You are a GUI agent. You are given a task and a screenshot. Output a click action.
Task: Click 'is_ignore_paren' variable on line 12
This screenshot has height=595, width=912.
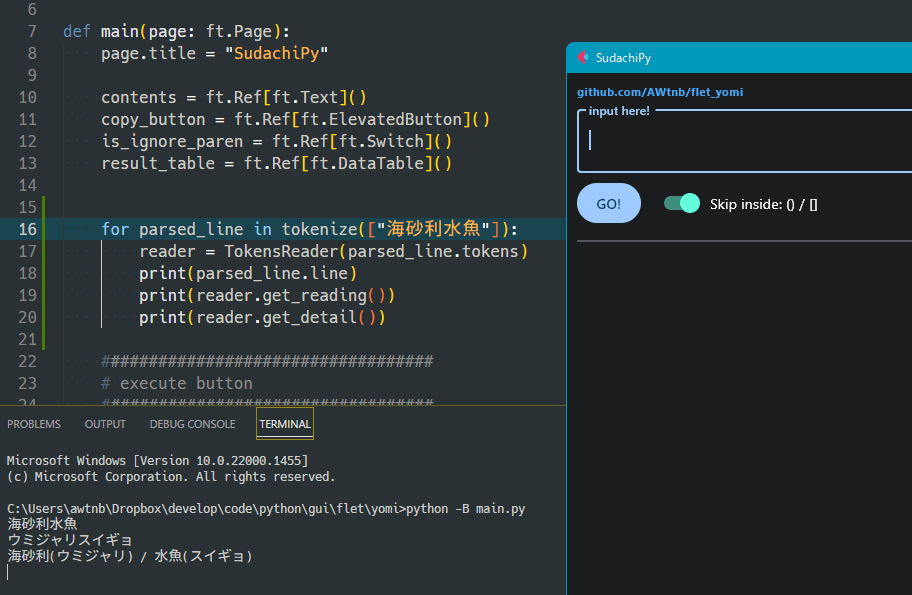pyautogui.click(x=172, y=141)
